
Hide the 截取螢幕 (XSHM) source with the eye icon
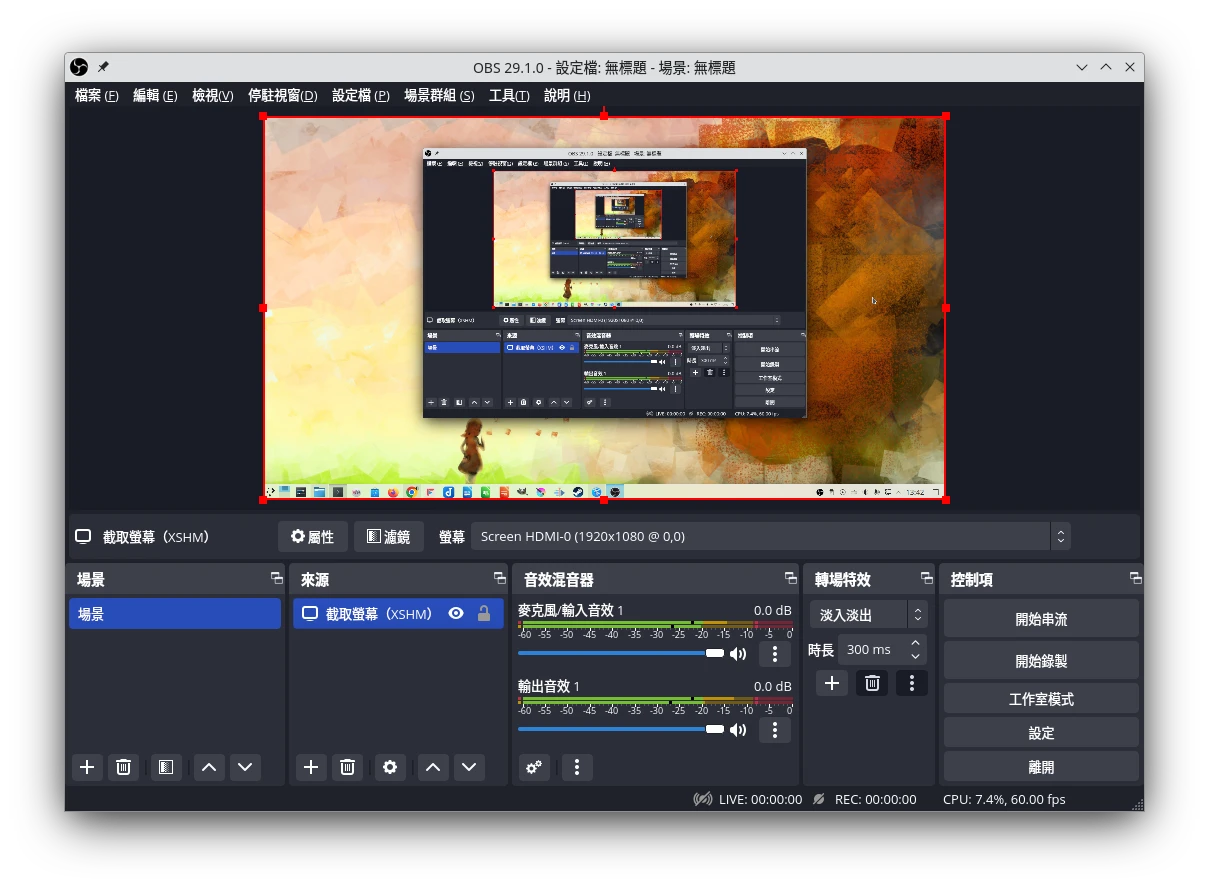[x=456, y=614]
